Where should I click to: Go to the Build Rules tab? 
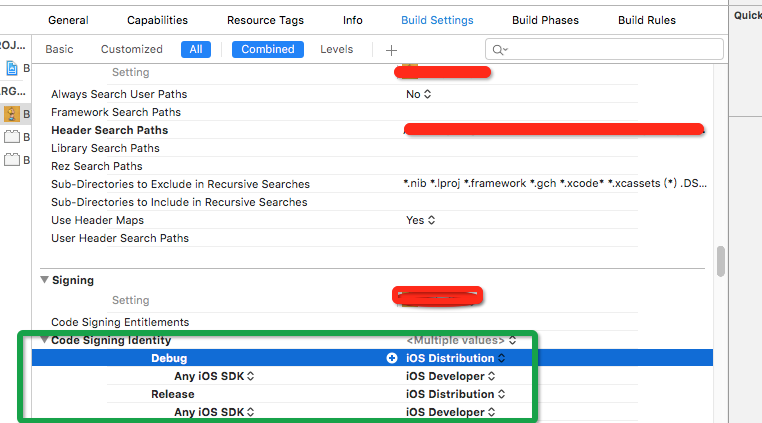coord(647,20)
